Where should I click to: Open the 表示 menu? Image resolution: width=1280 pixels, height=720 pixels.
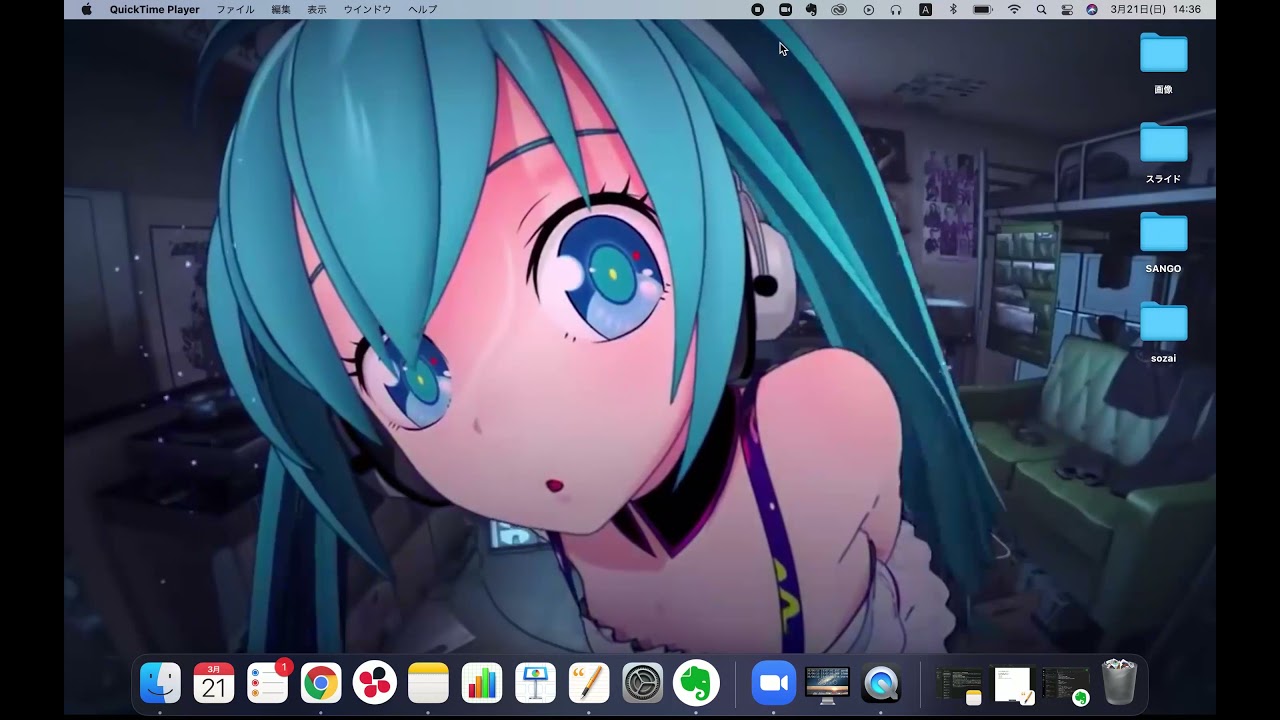(317, 9)
